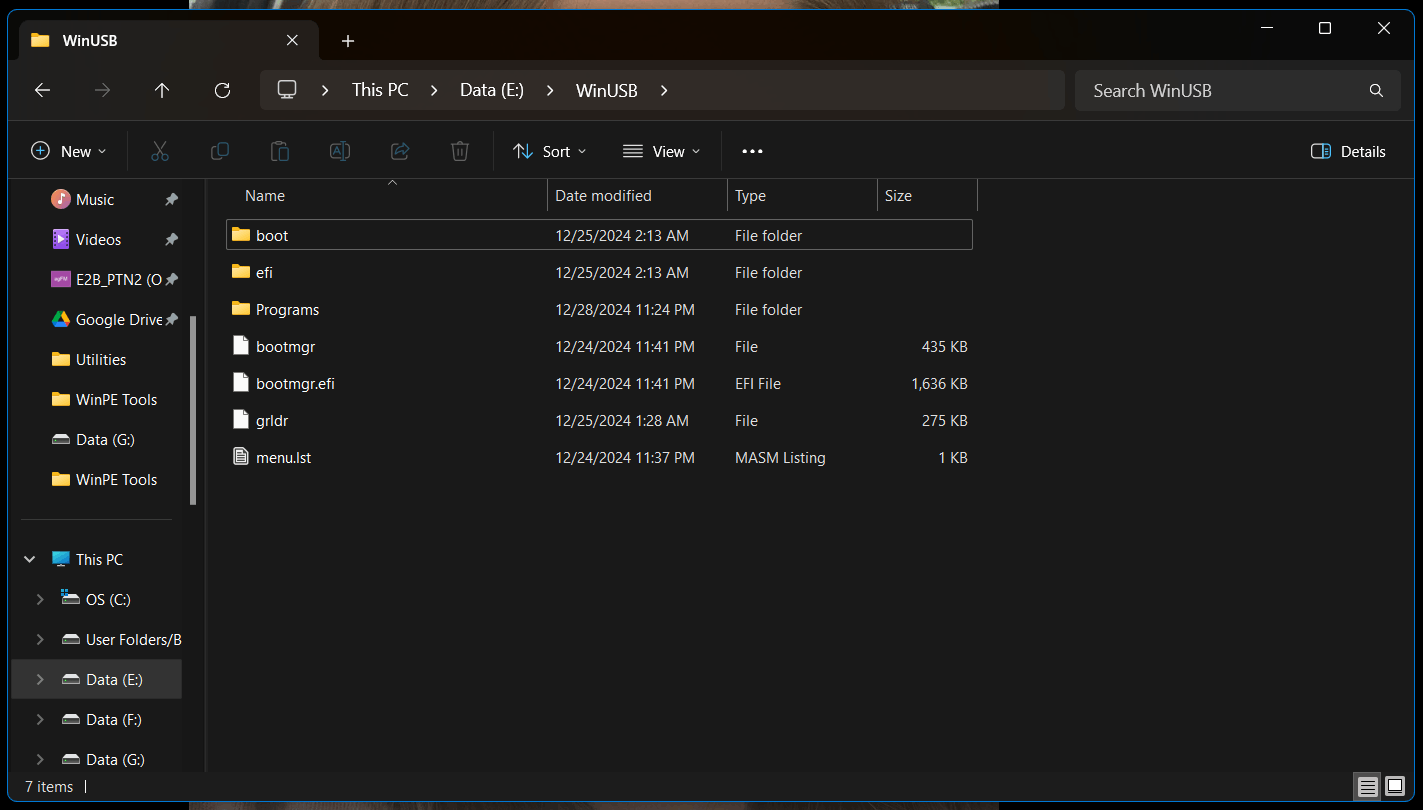The image size is (1423, 810).
Task: Refresh the WinUSB folder view
Action: pos(222,90)
